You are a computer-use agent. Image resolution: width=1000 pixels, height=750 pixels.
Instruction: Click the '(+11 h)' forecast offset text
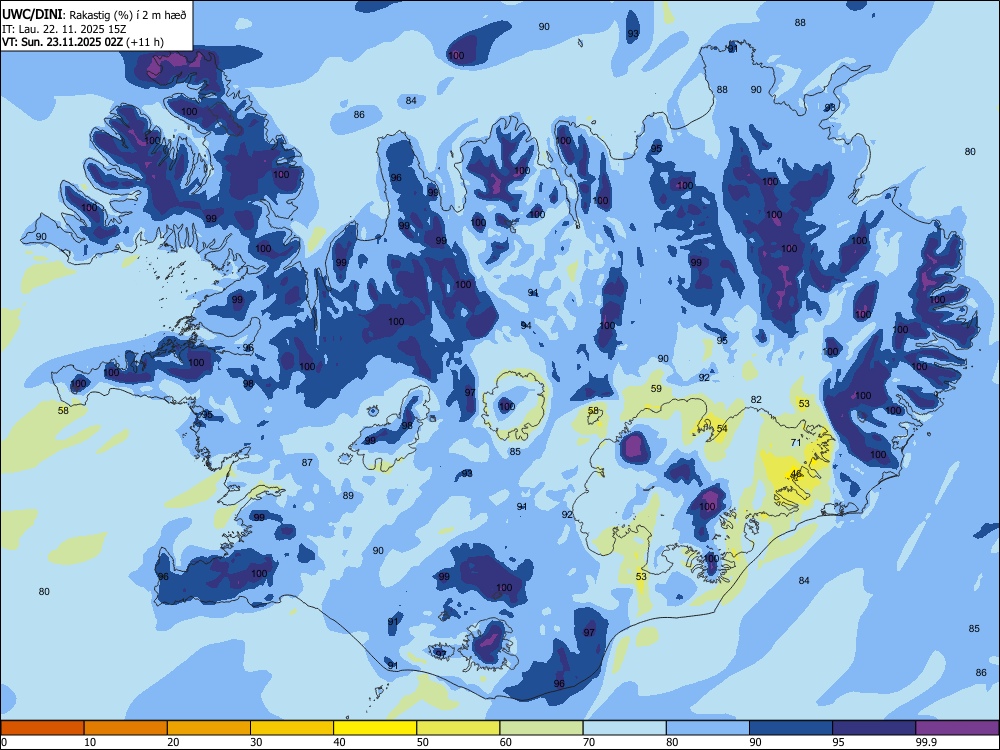[145, 42]
